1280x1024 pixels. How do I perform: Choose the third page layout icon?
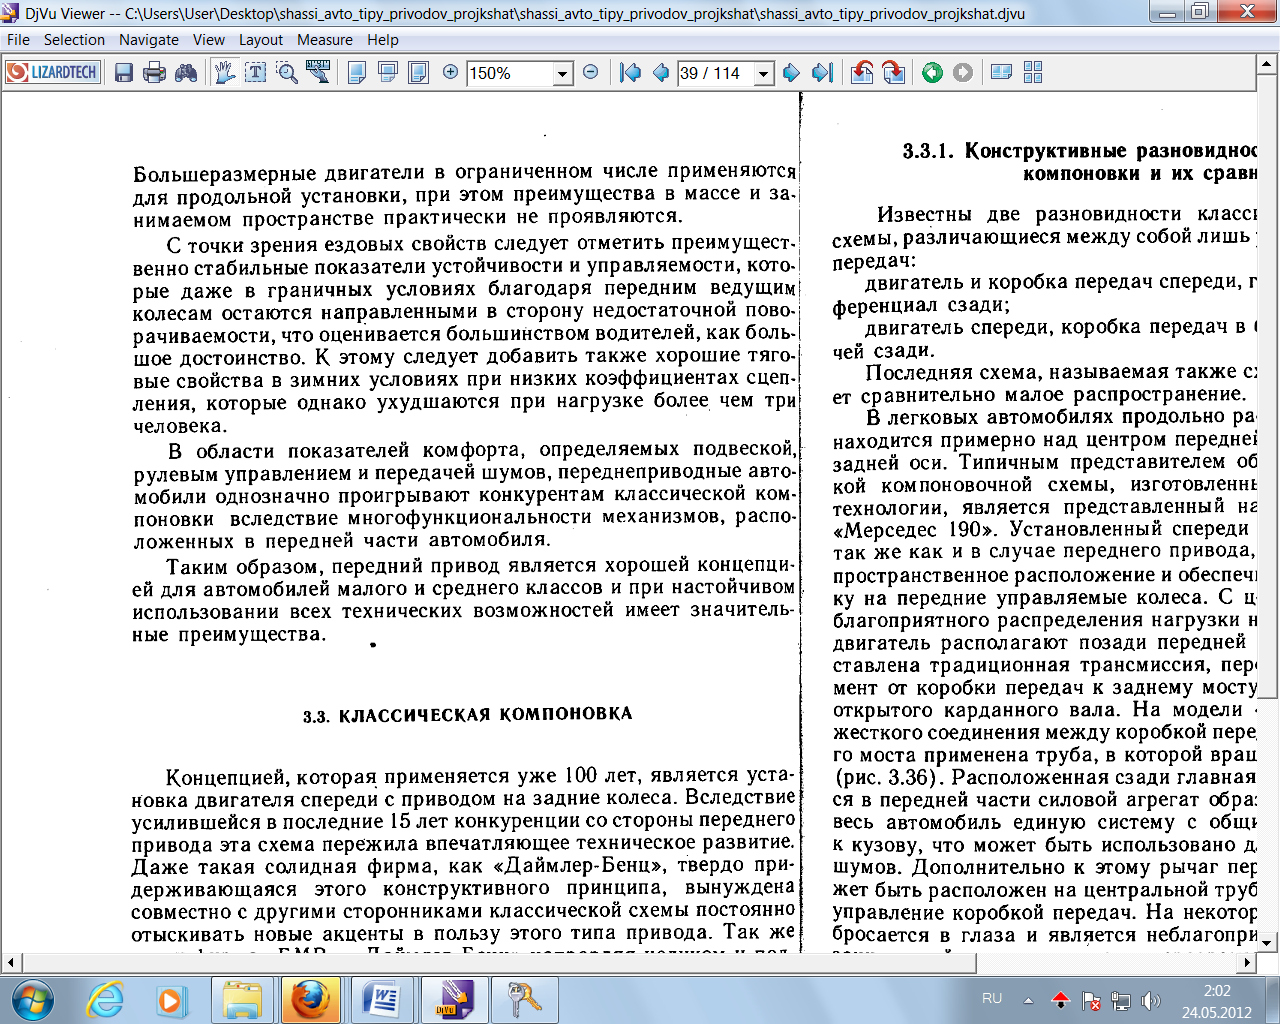(x=419, y=73)
